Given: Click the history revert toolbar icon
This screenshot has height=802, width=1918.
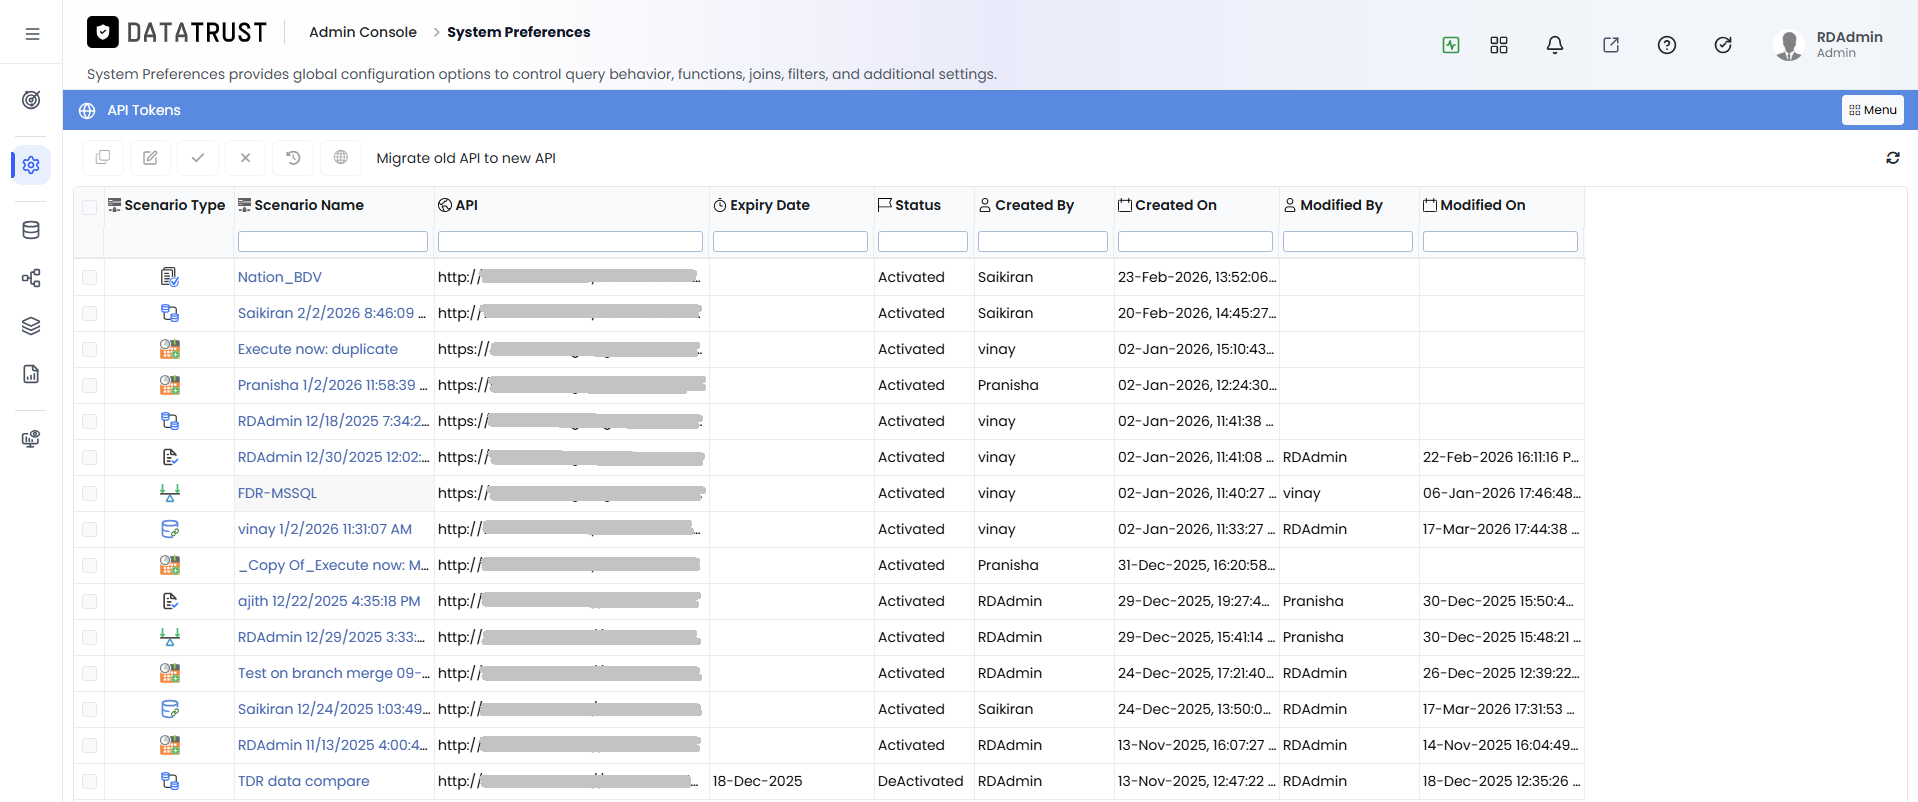Looking at the screenshot, I should pos(293,158).
